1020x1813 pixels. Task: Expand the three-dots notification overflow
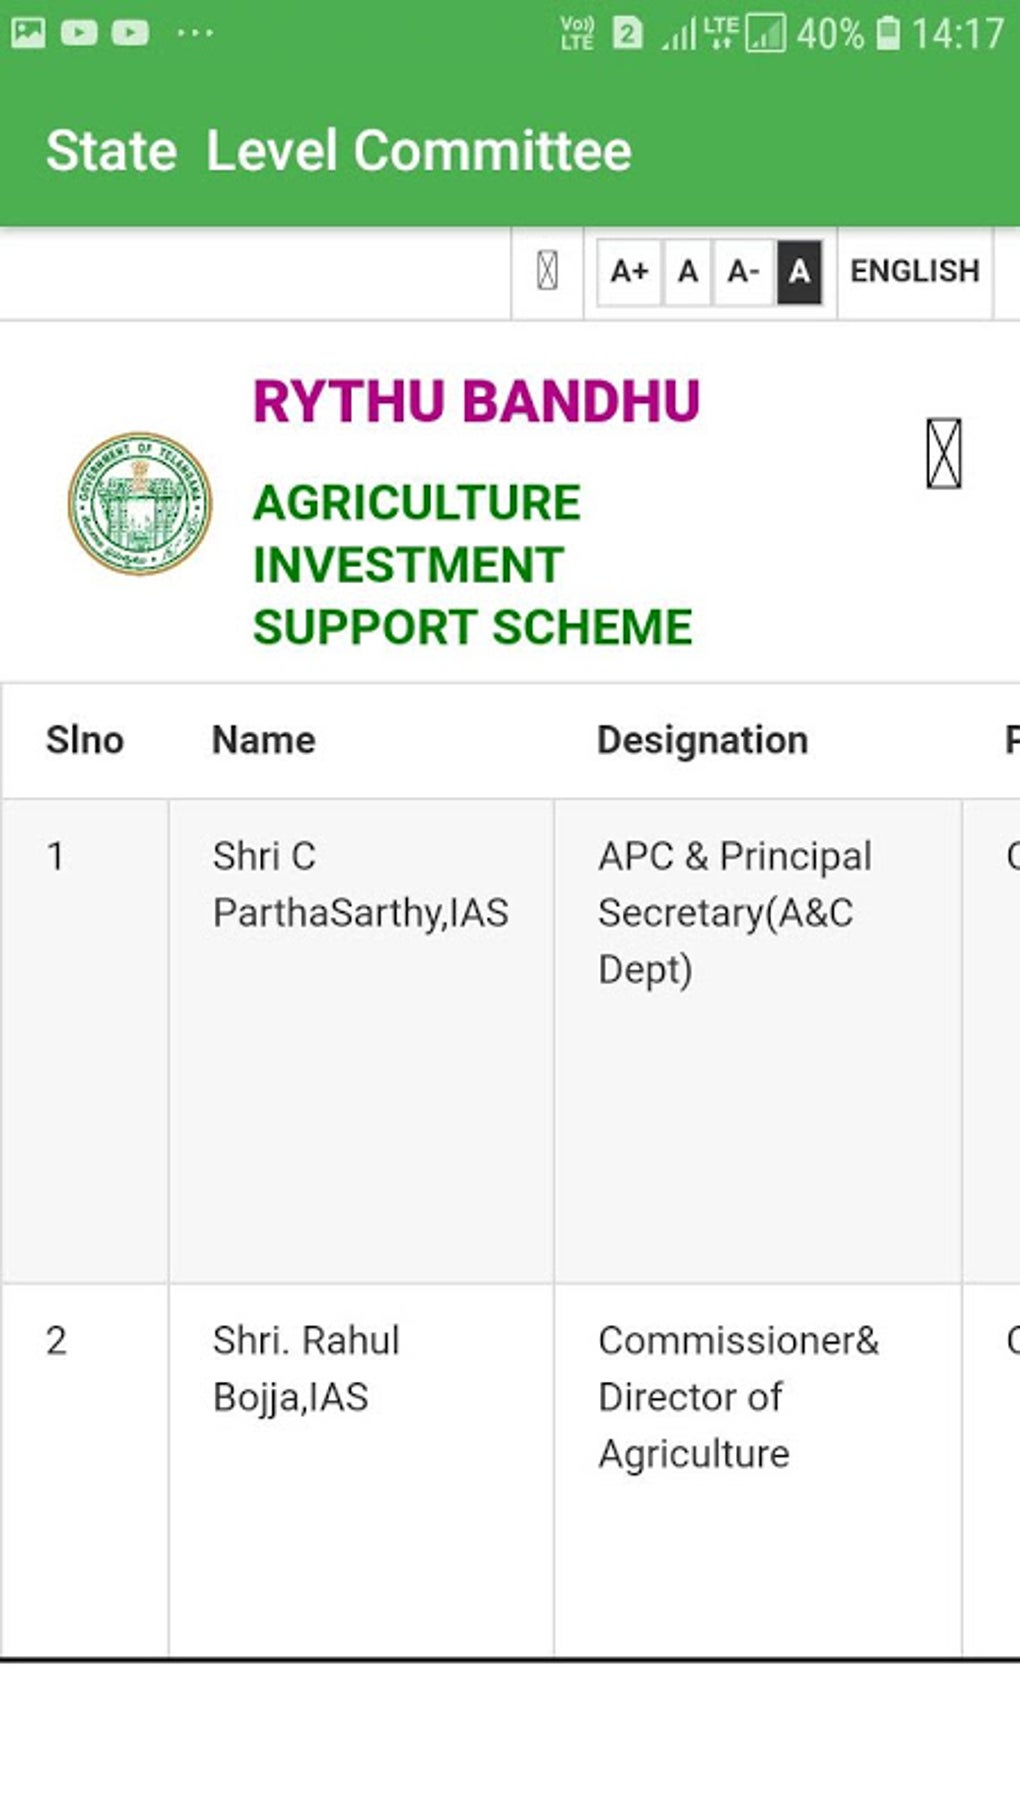194,33
